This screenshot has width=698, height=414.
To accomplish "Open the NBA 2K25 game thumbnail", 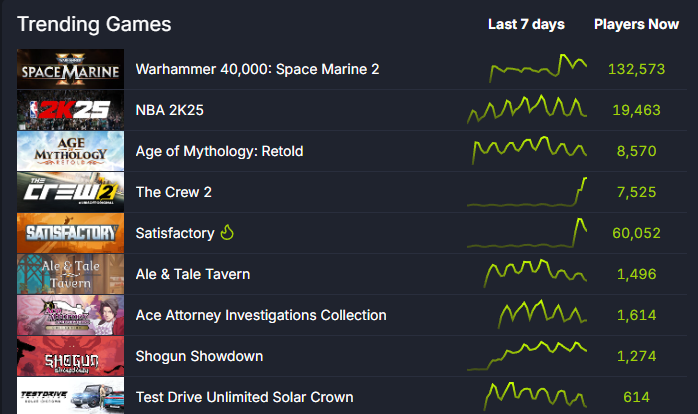I will pos(70,110).
